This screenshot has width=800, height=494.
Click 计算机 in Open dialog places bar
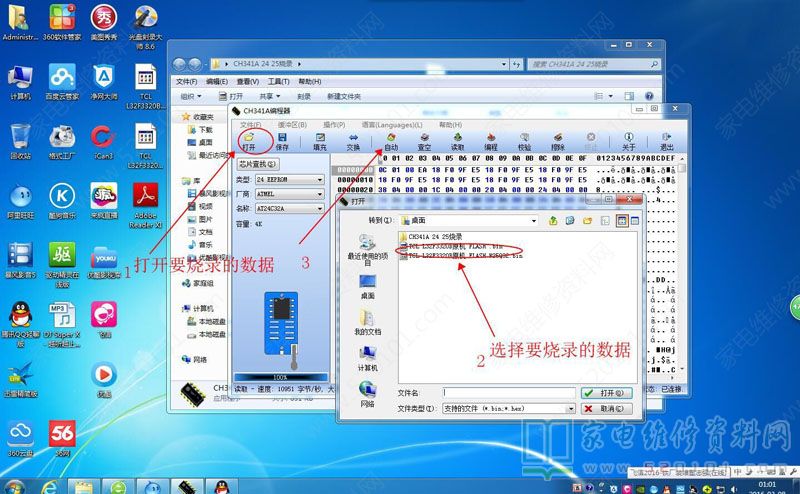pos(367,358)
